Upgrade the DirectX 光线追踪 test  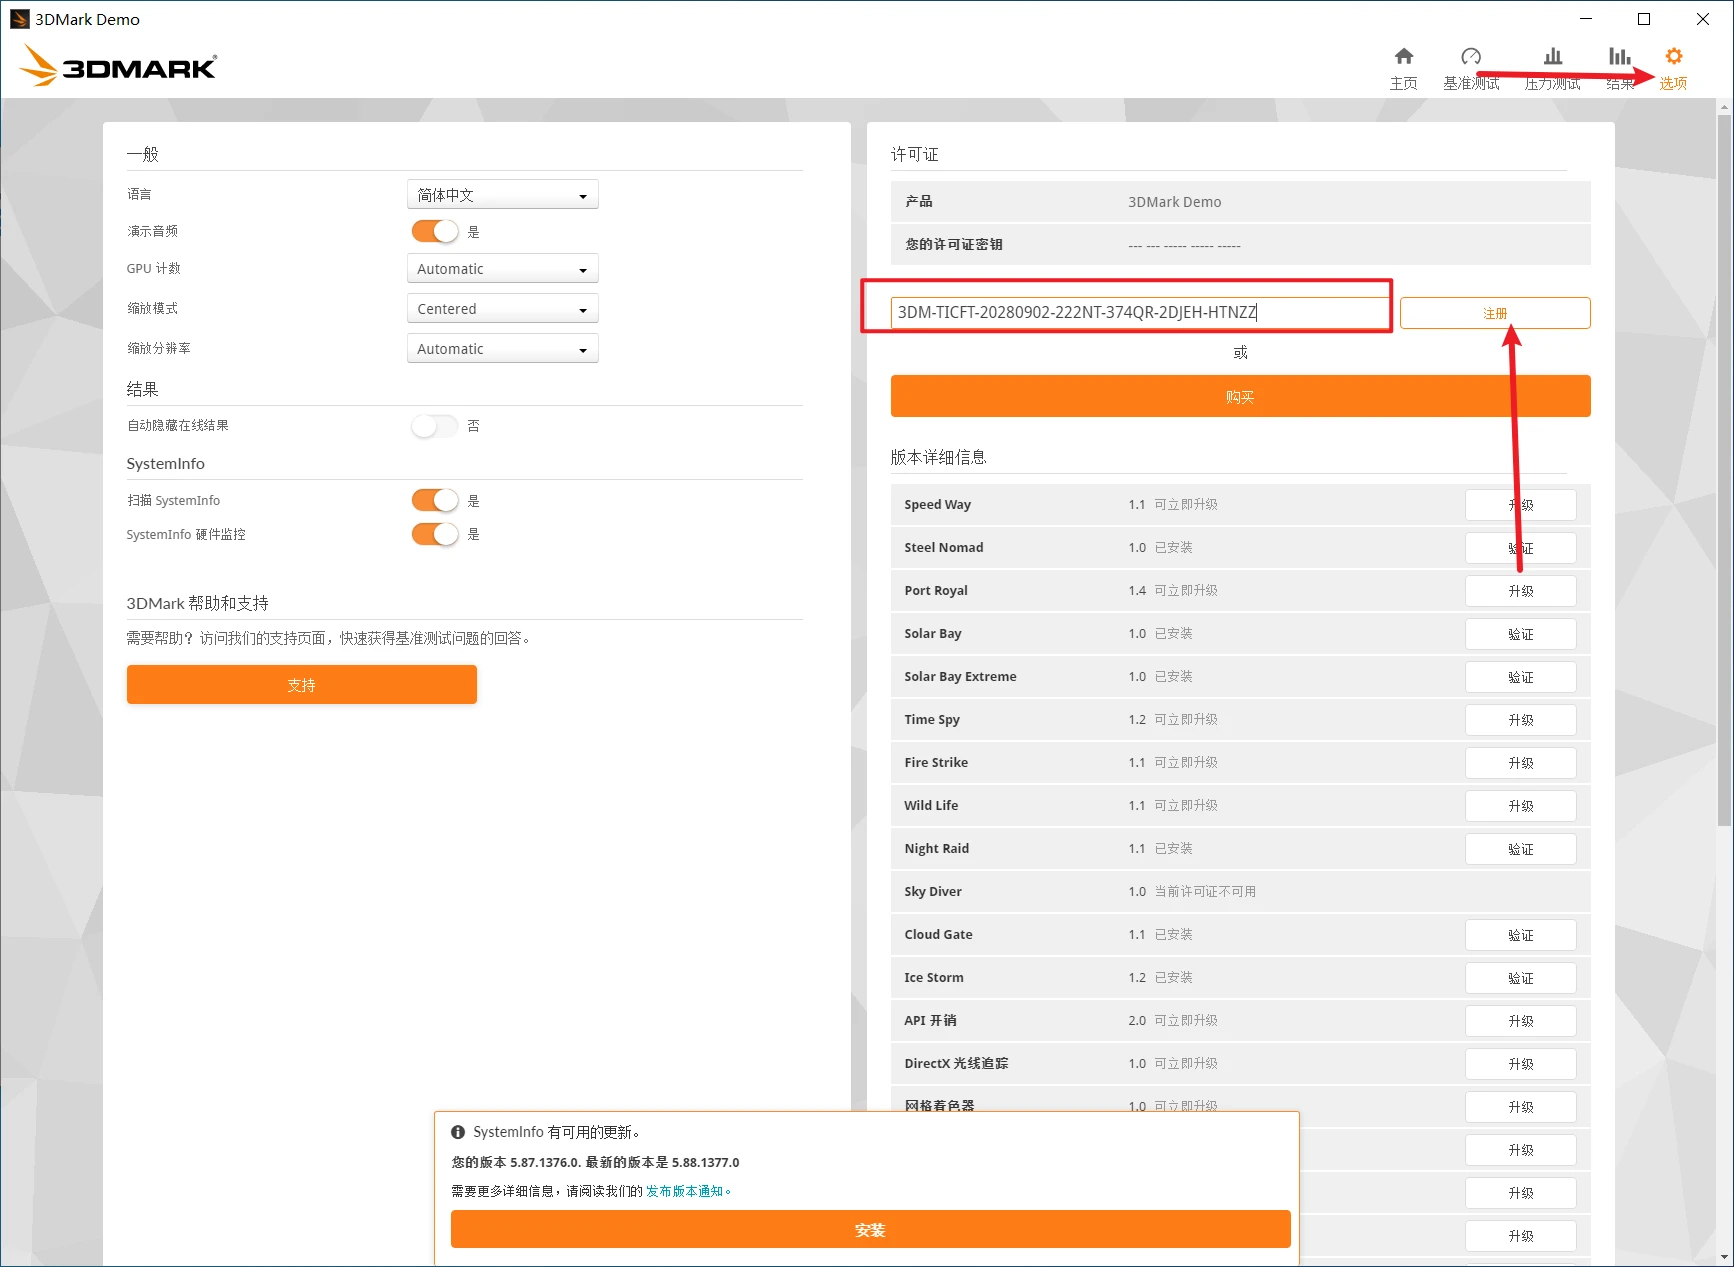click(x=1521, y=1064)
